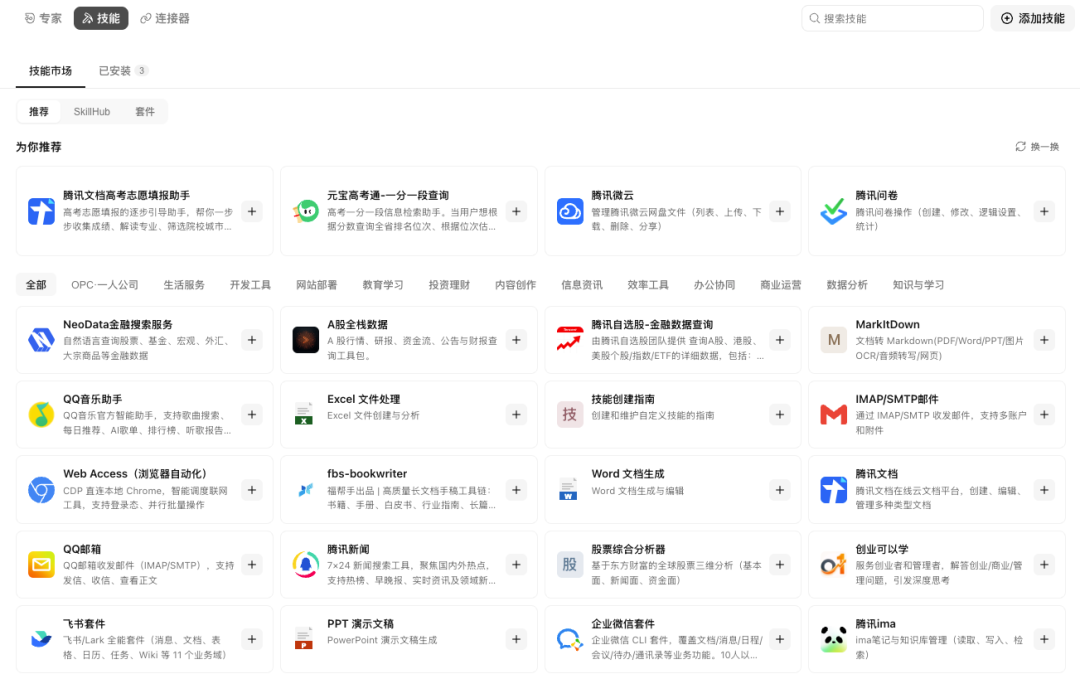Image resolution: width=1080 pixels, height=674 pixels.
Task: Click the 搜索技能 search field
Action: [x=892, y=19]
